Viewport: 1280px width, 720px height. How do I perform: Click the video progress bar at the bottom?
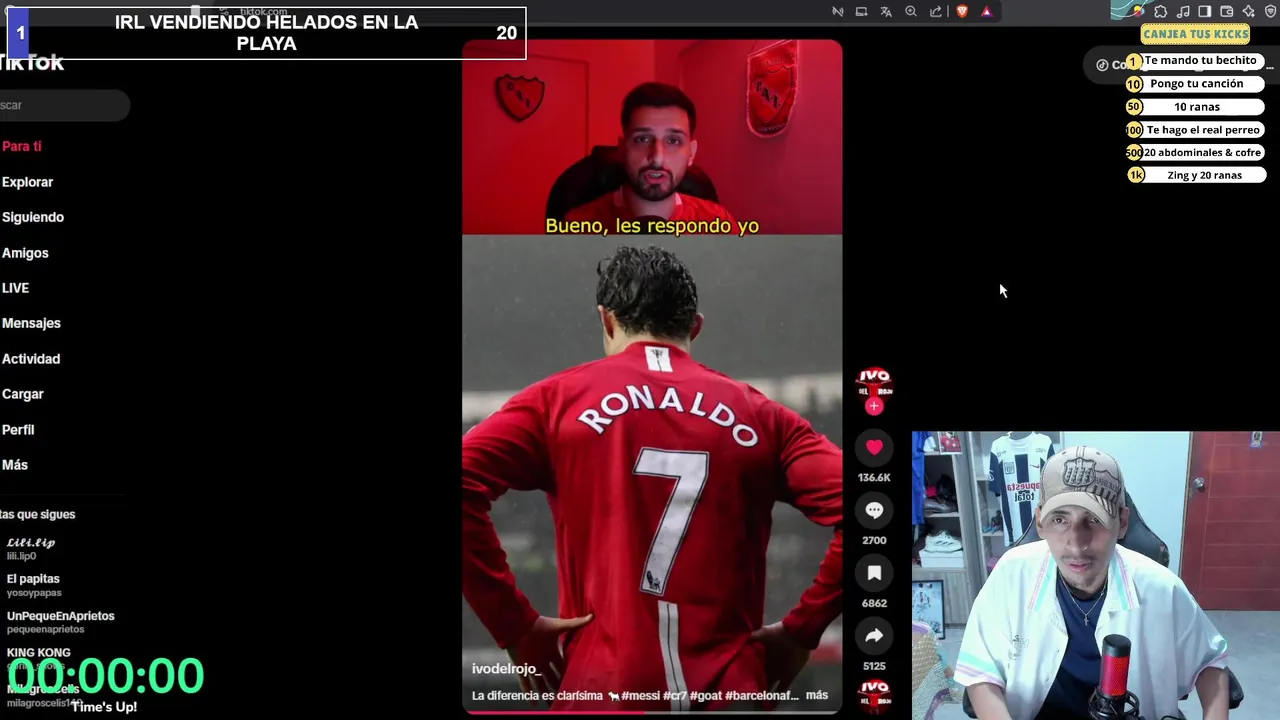[x=652, y=712]
